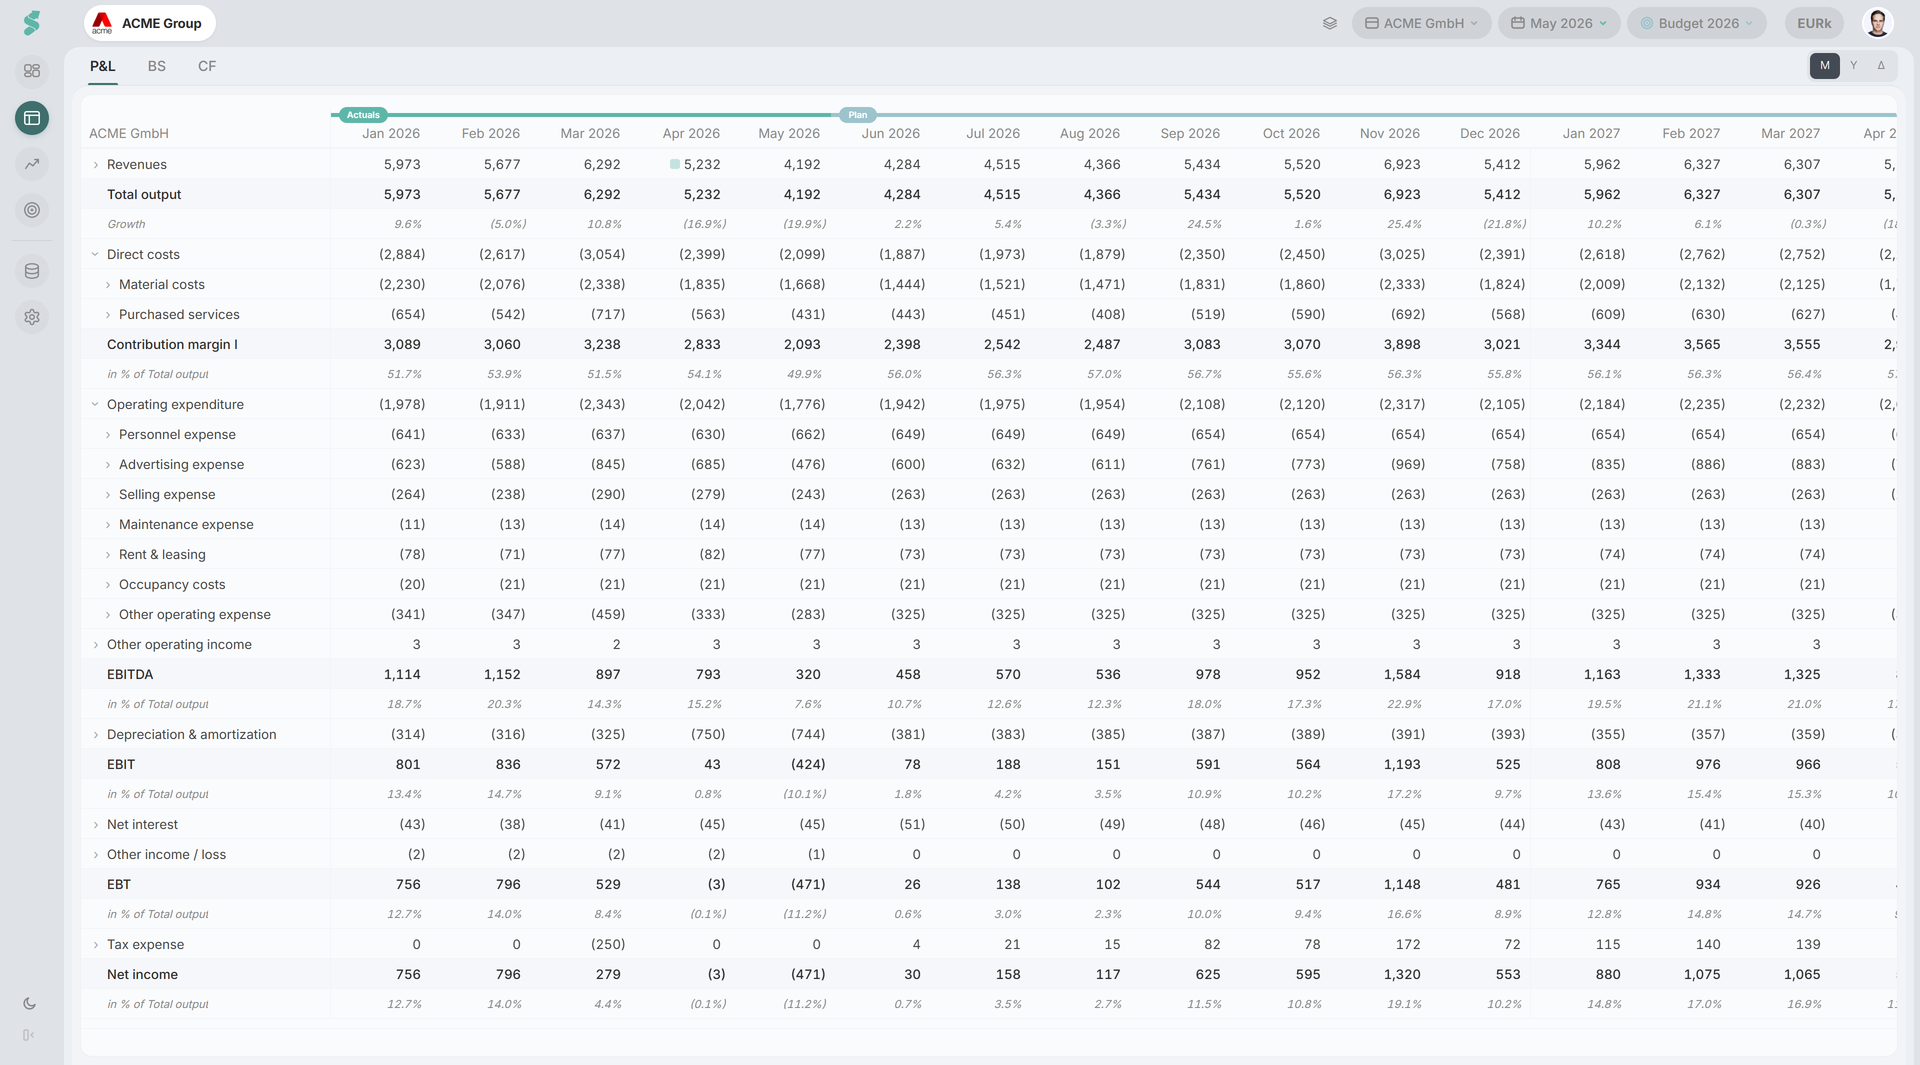Open user profile avatar

pyautogui.click(x=1877, y=23)
